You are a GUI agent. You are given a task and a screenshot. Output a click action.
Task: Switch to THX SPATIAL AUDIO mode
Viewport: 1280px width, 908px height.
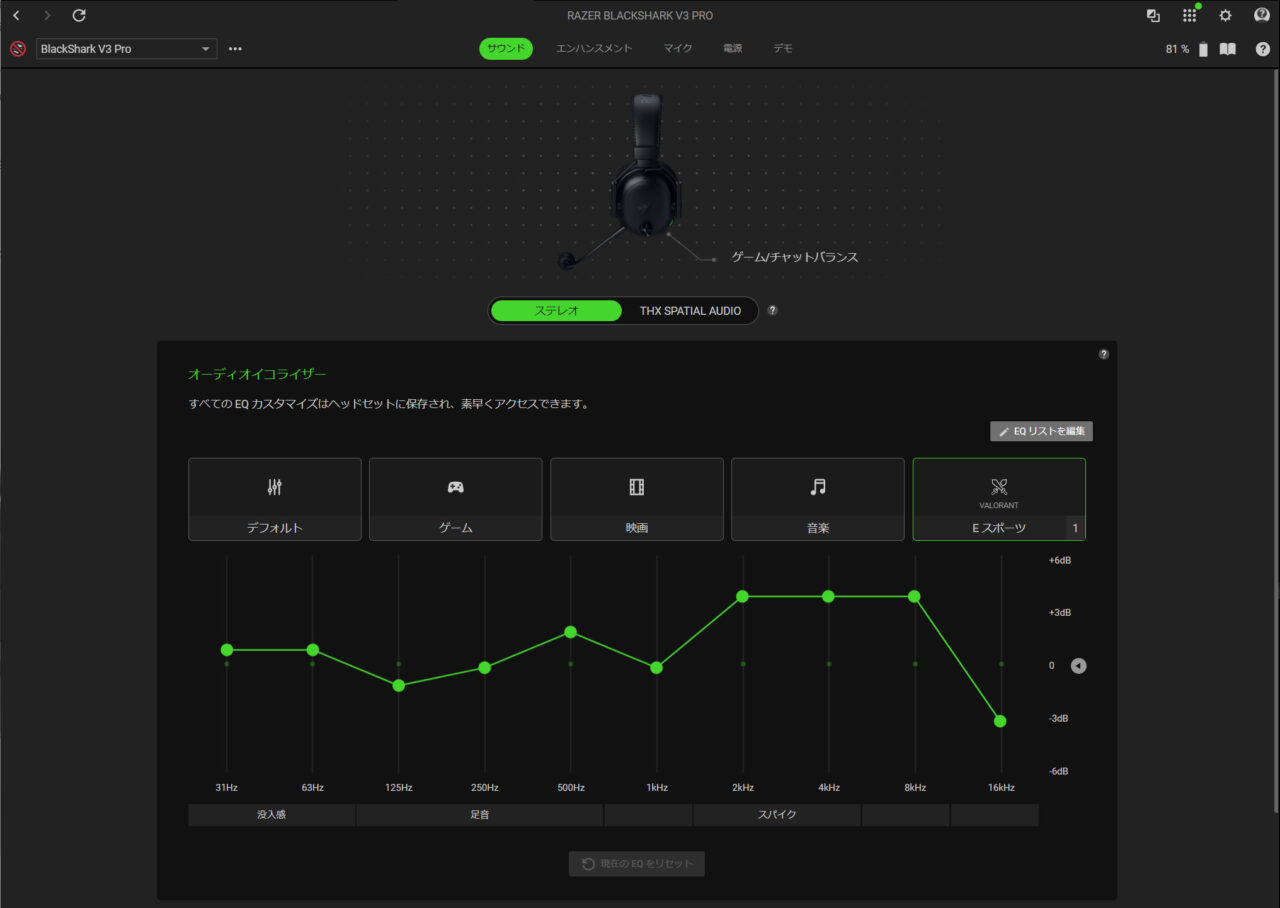690,311
